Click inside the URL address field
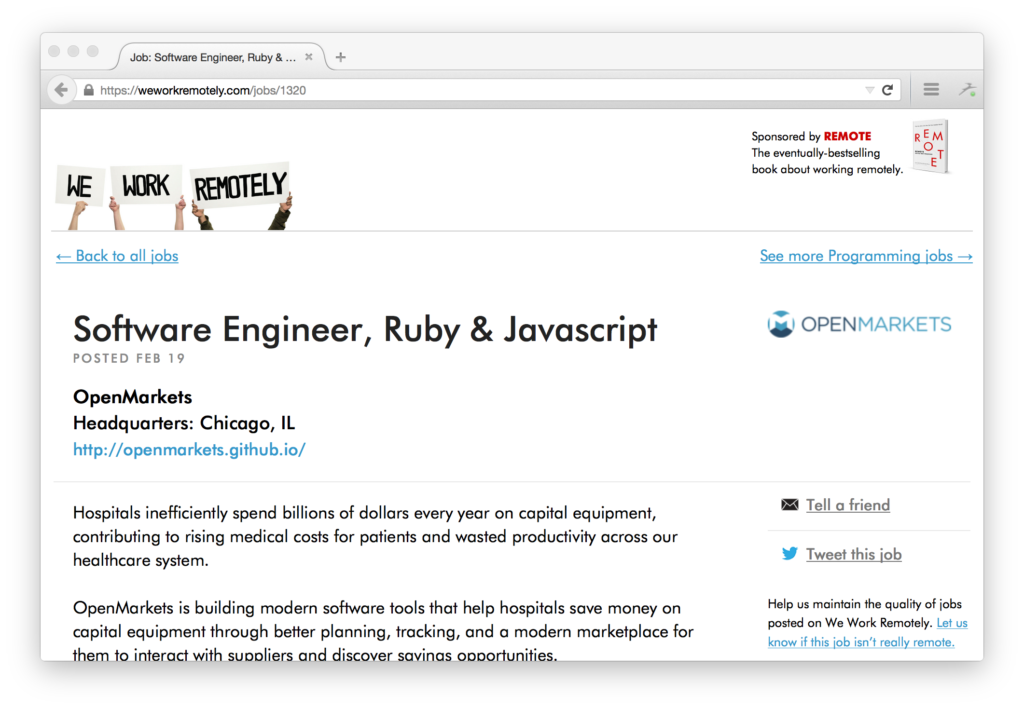 pyautogui.click(x=400, y=89)
